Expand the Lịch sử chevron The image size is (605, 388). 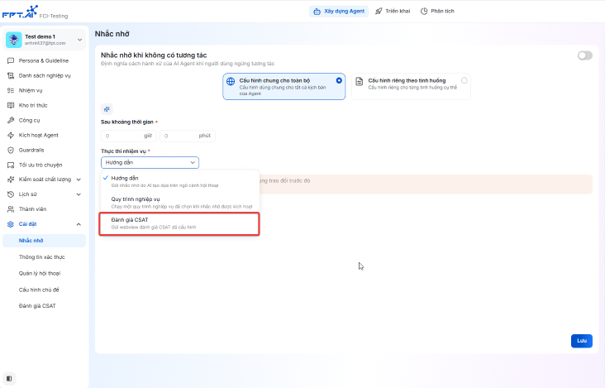click(x=79, y=194)
